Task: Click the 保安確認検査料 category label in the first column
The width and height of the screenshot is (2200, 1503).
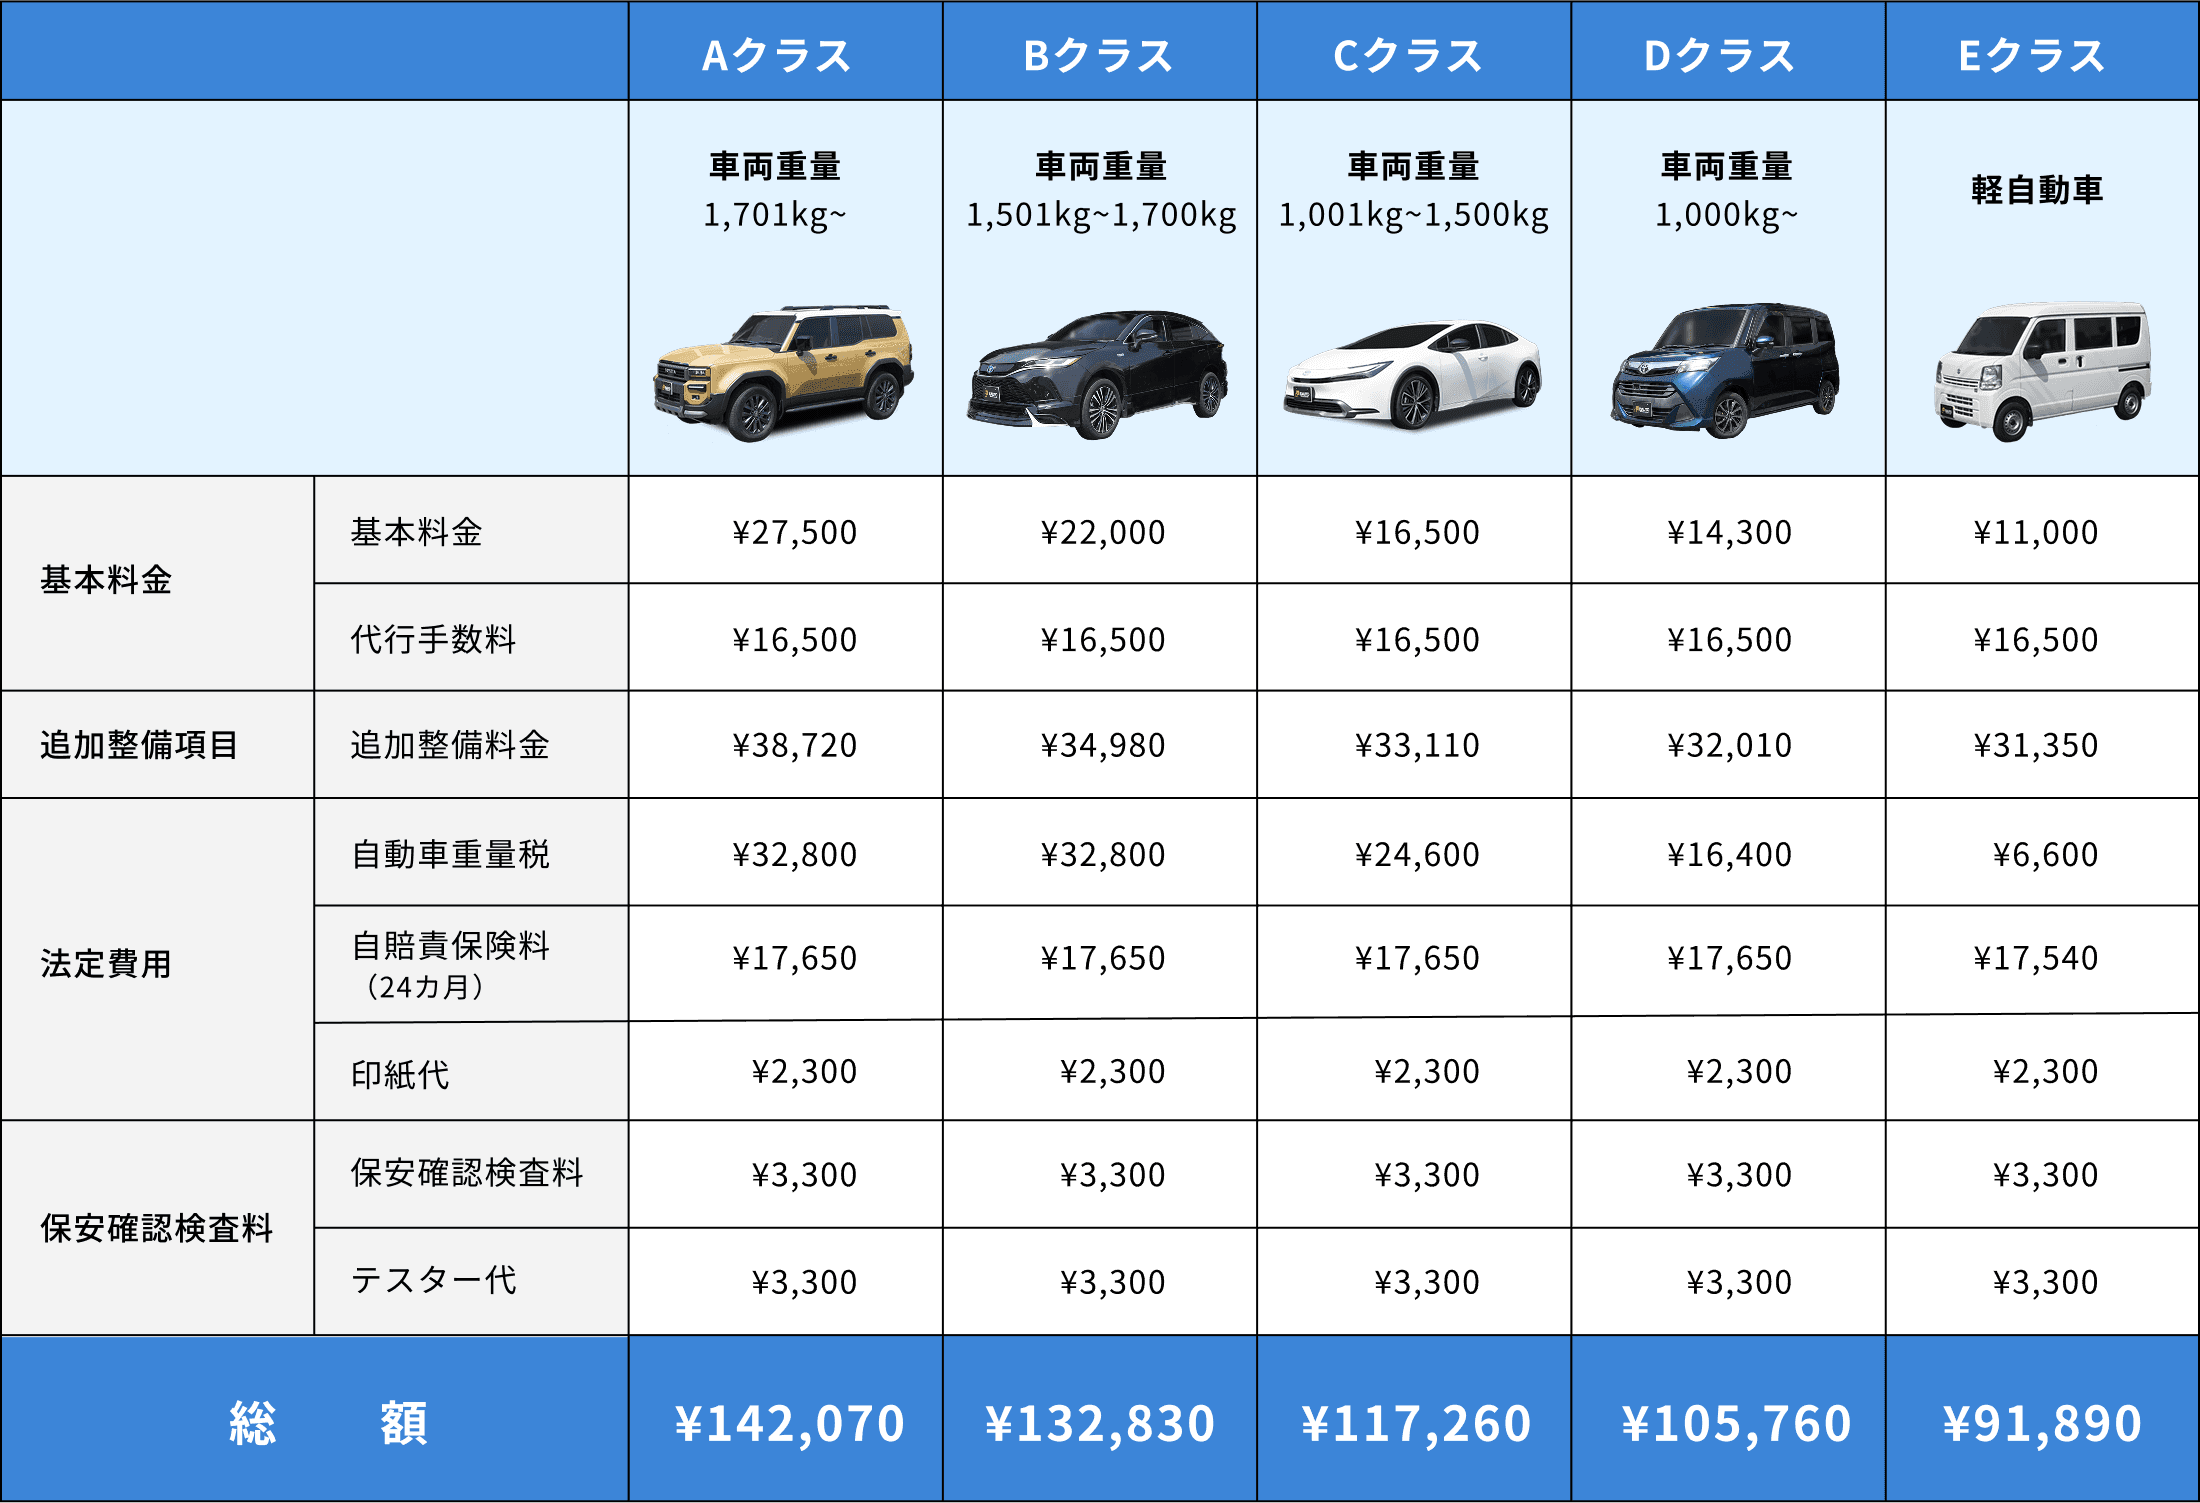Action: click(x=156, y=1228)
